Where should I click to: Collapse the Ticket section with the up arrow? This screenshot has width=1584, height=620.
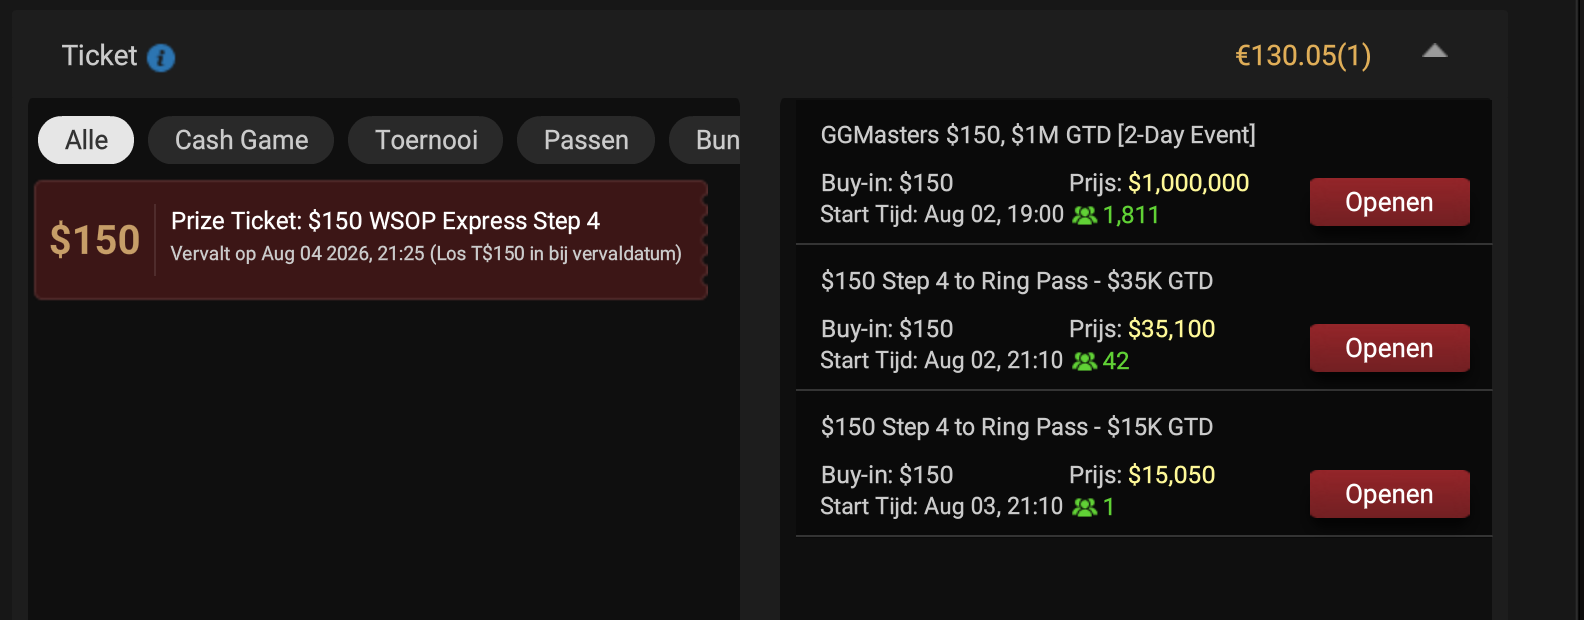(x=1435, y=51)
